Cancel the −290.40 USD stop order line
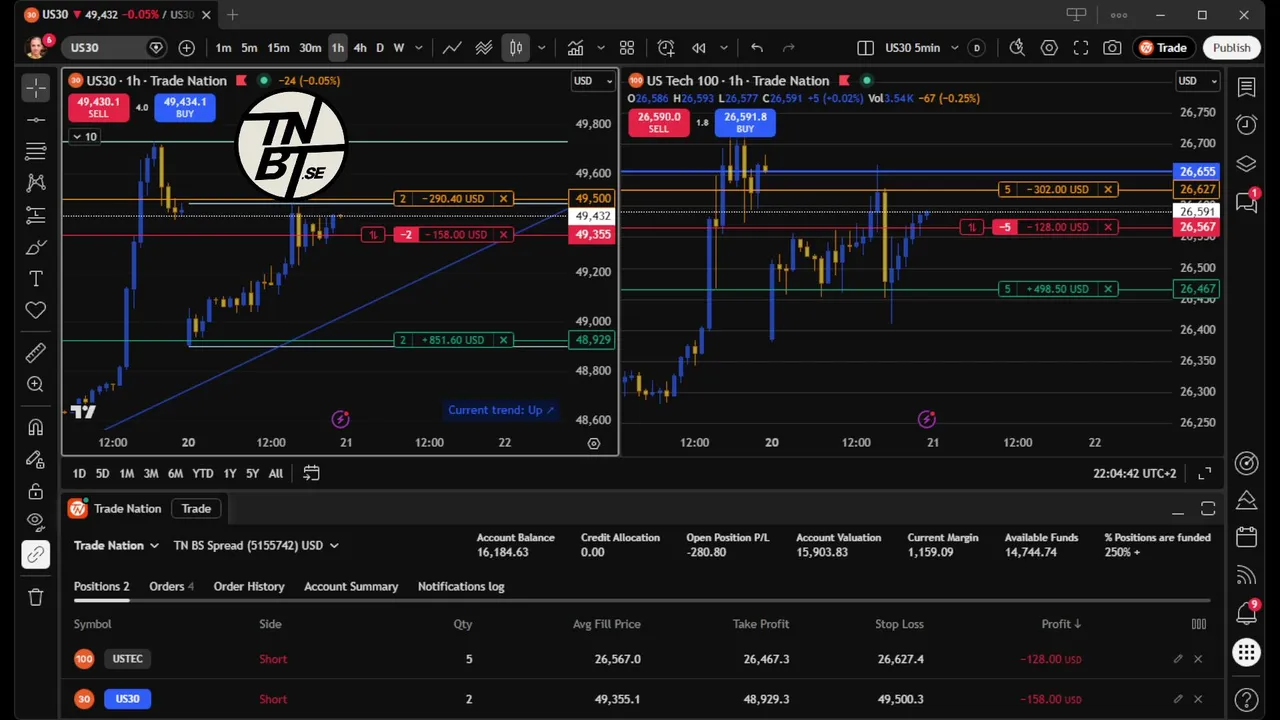 [x=504, y=199]
